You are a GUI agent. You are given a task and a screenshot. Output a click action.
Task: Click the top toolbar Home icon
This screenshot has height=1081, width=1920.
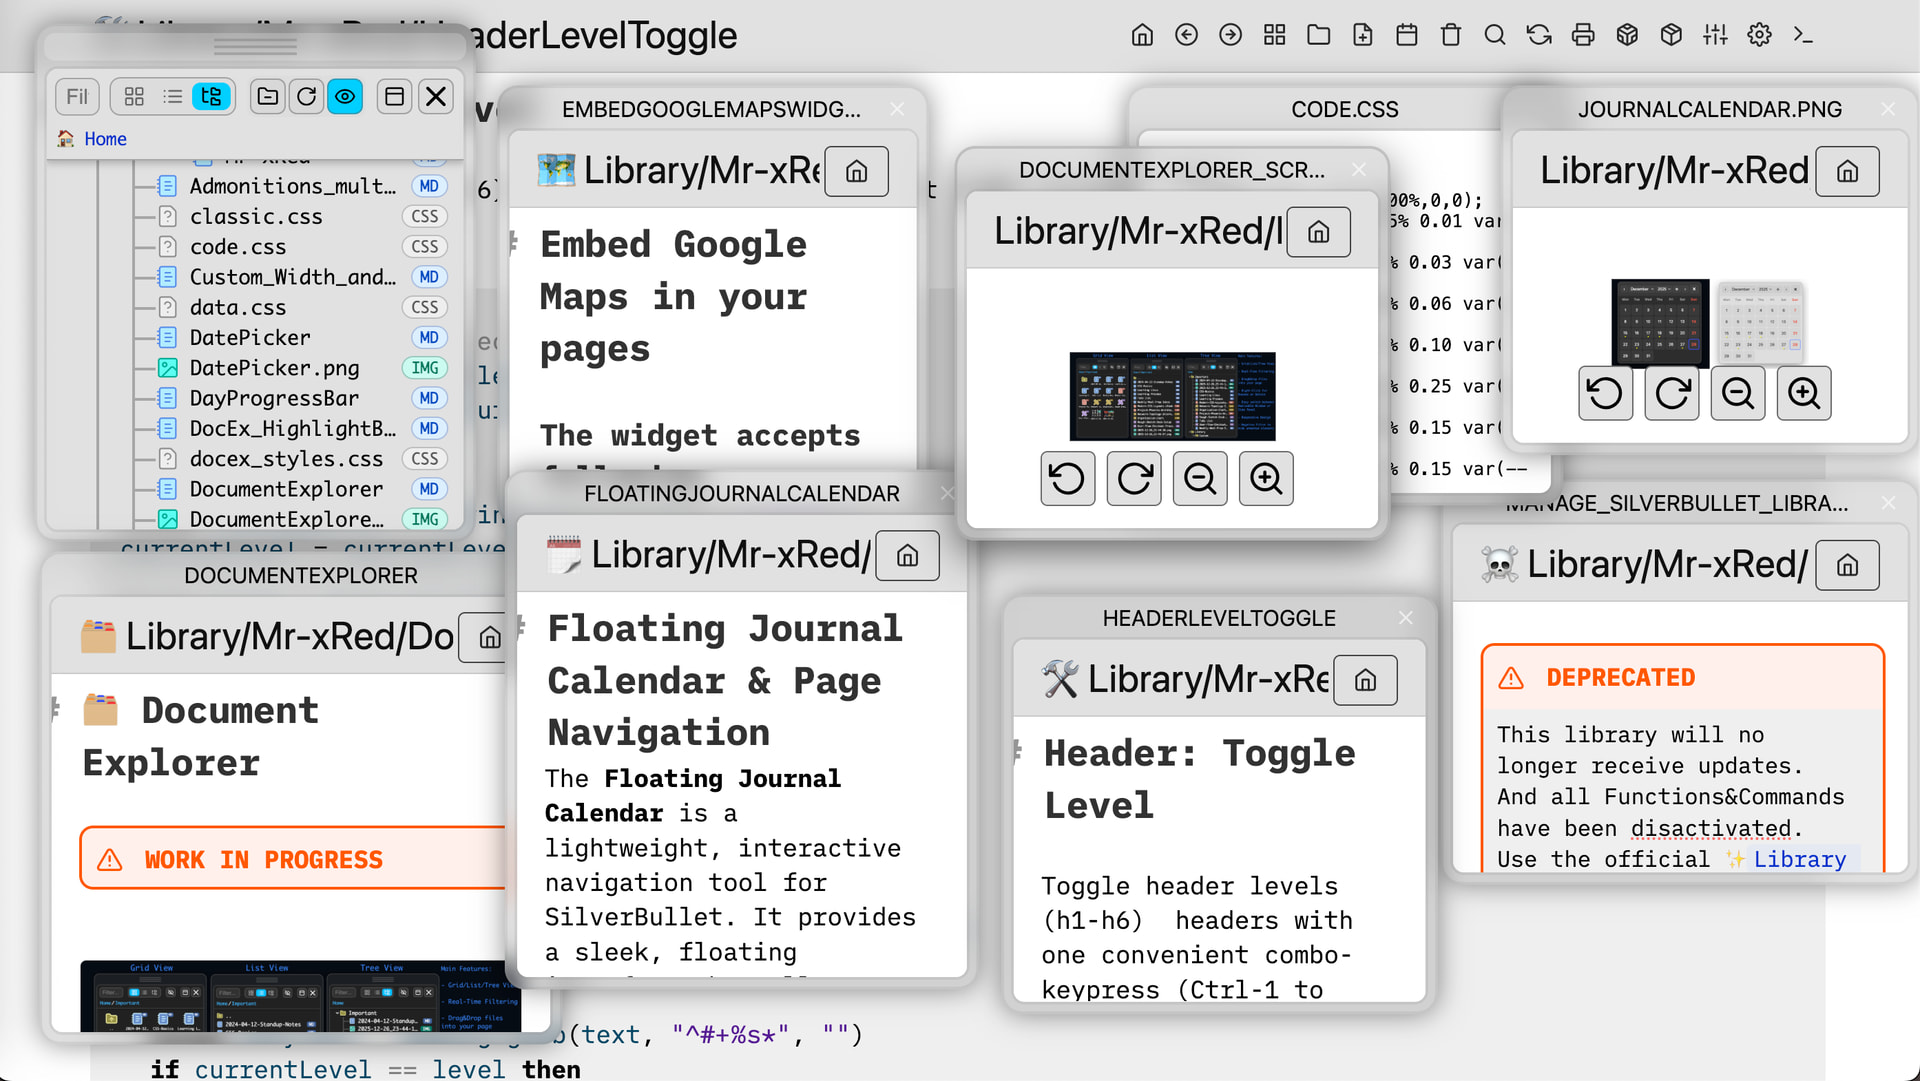coord(1142,36)
